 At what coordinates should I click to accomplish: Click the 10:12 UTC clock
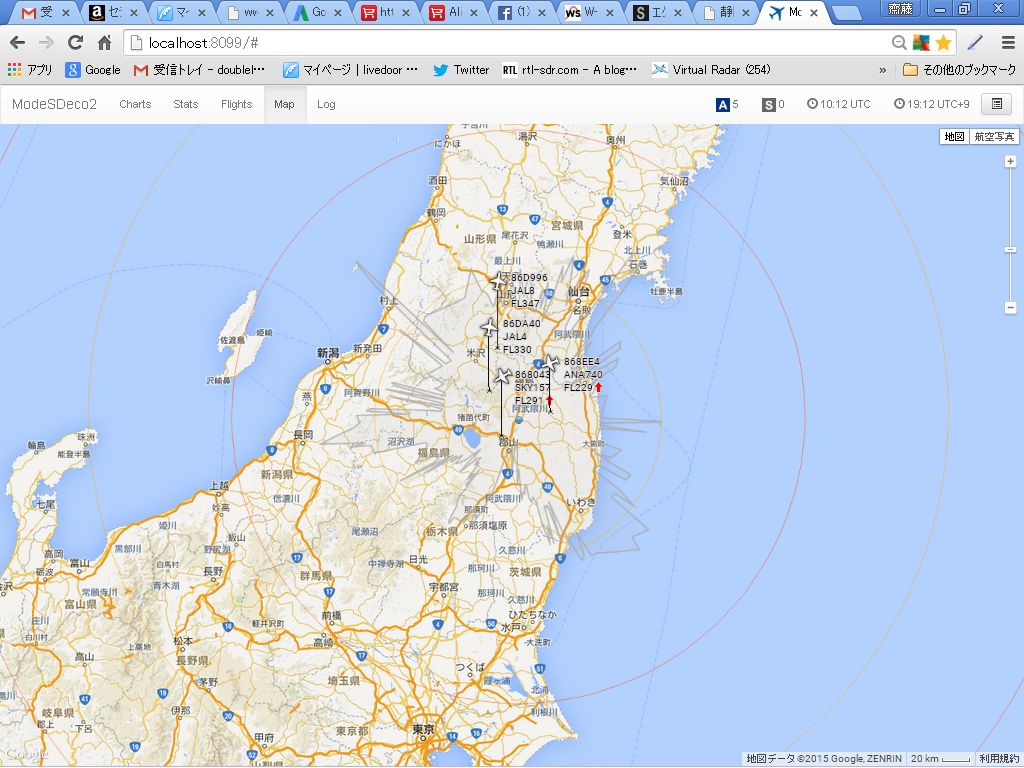click(839, 104)
